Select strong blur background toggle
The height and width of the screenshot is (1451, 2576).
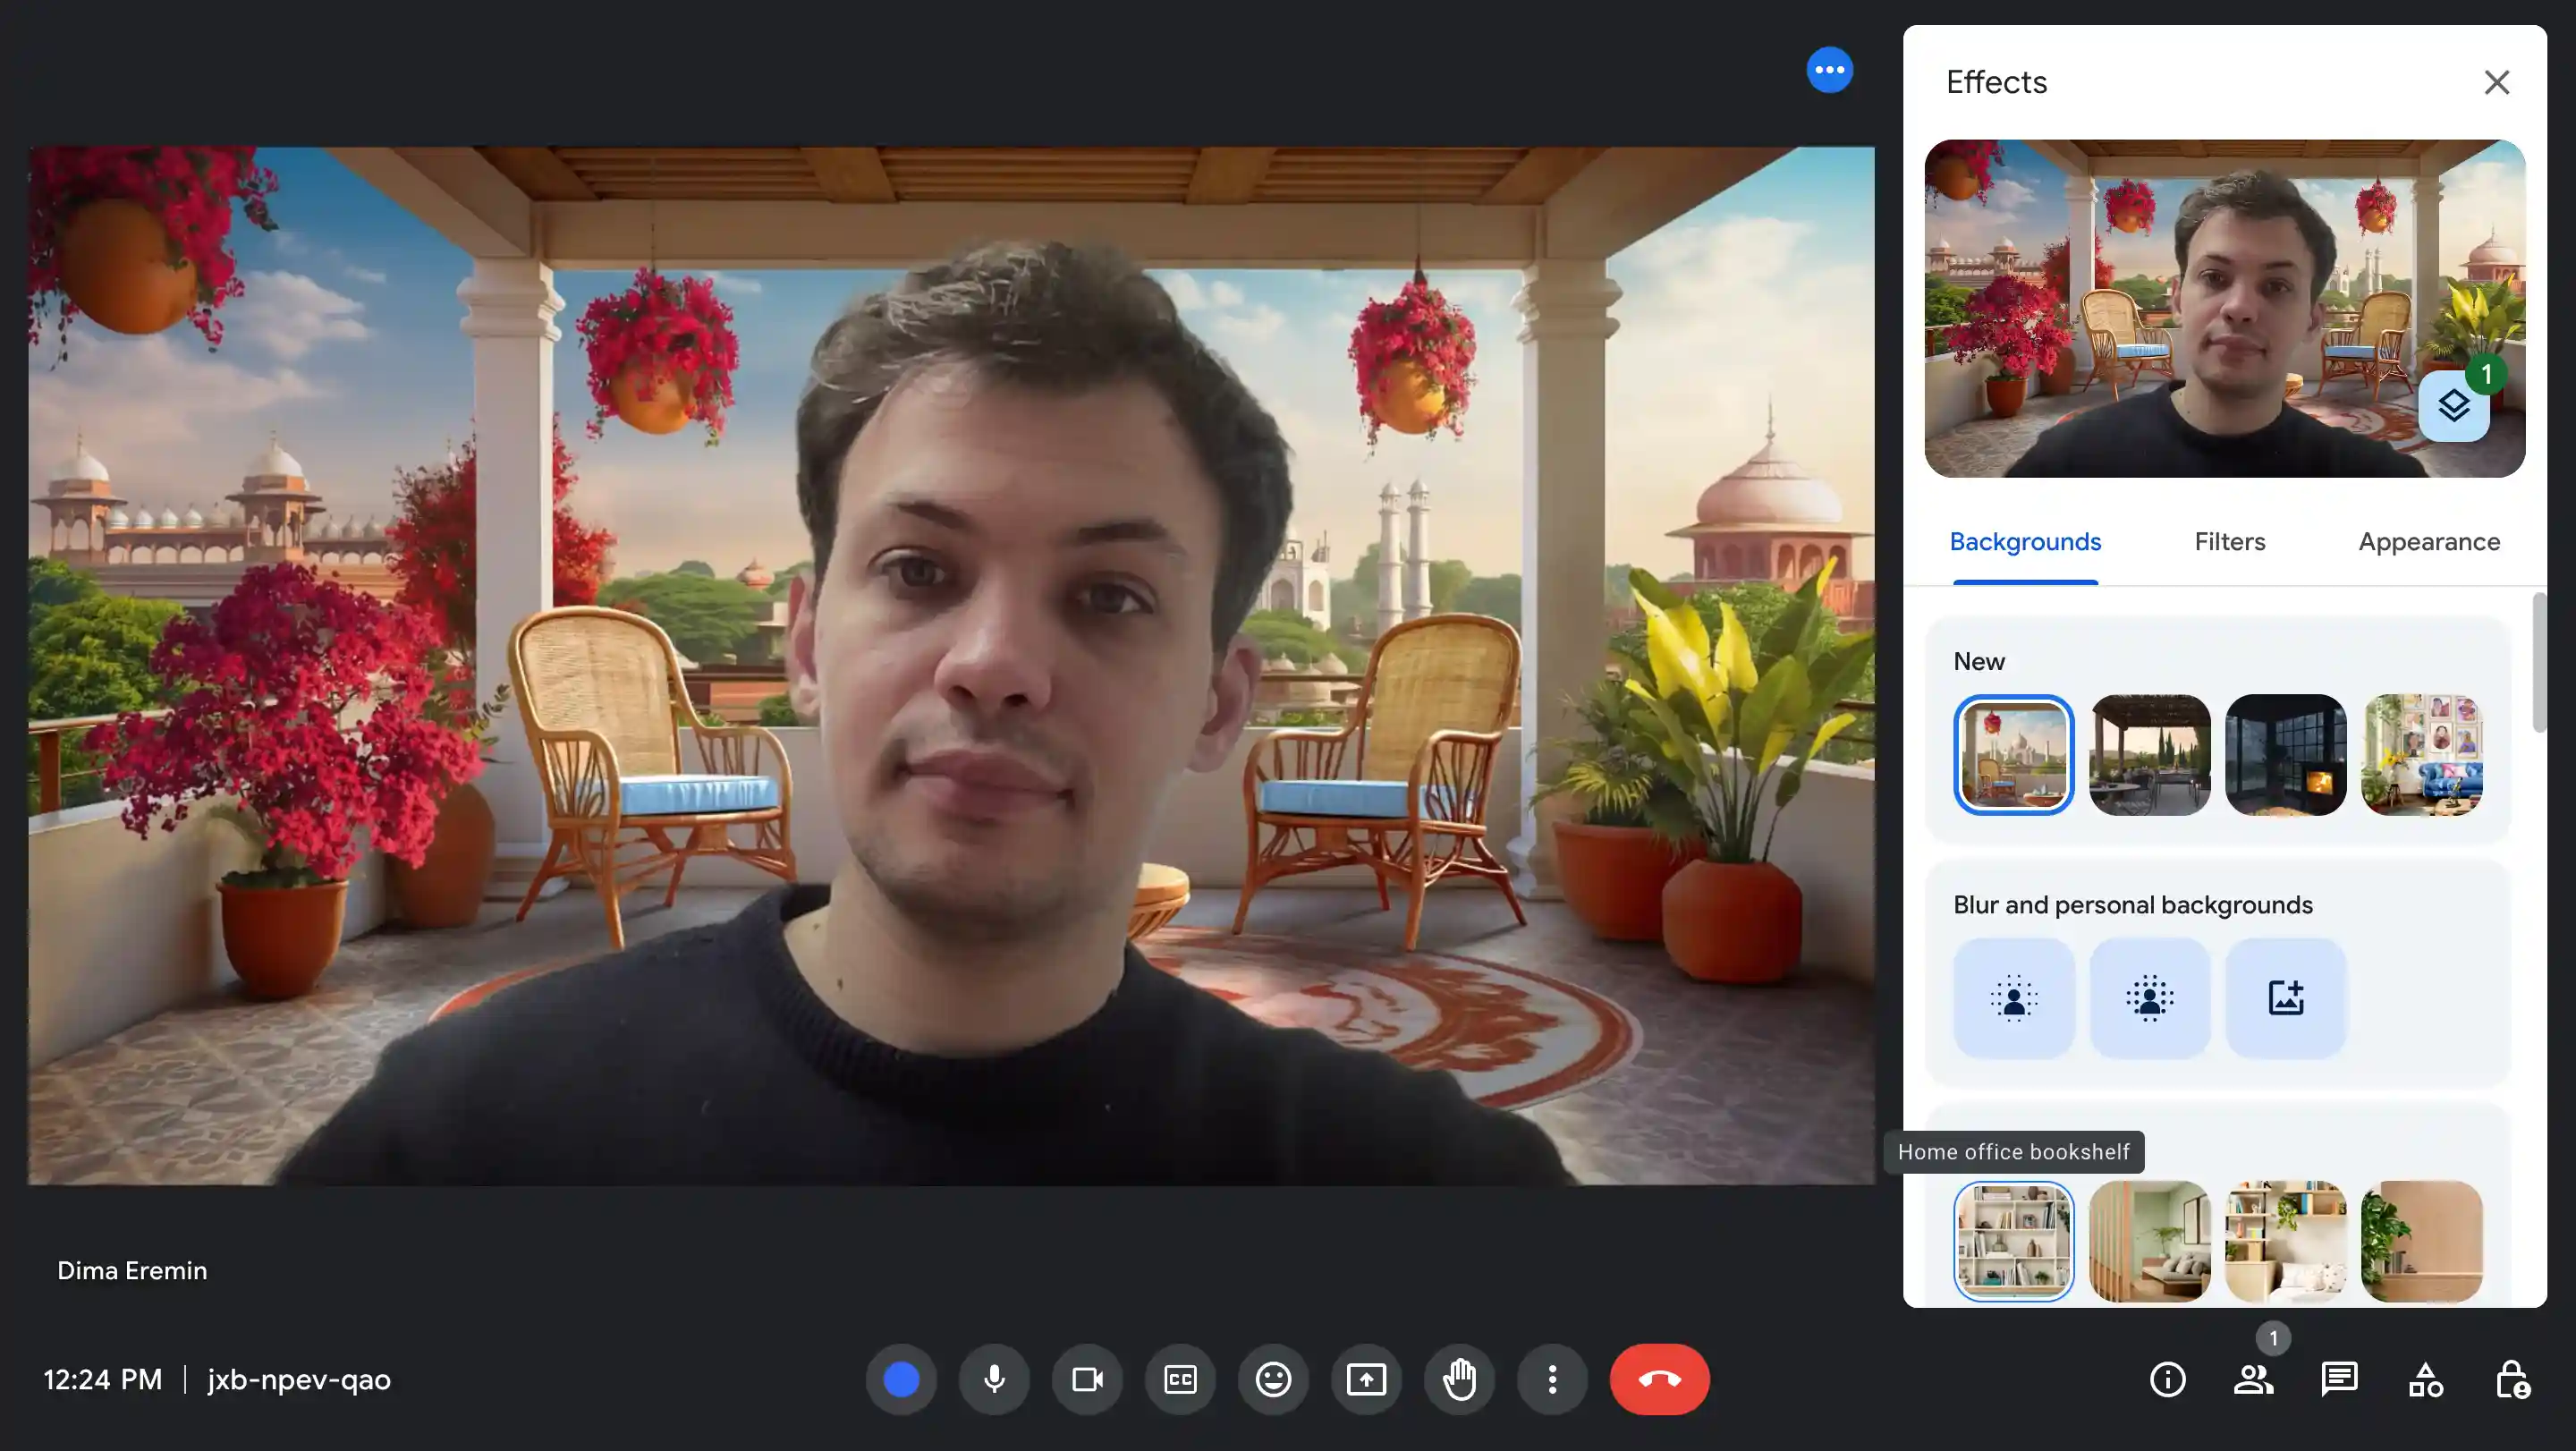point(2149,997)
